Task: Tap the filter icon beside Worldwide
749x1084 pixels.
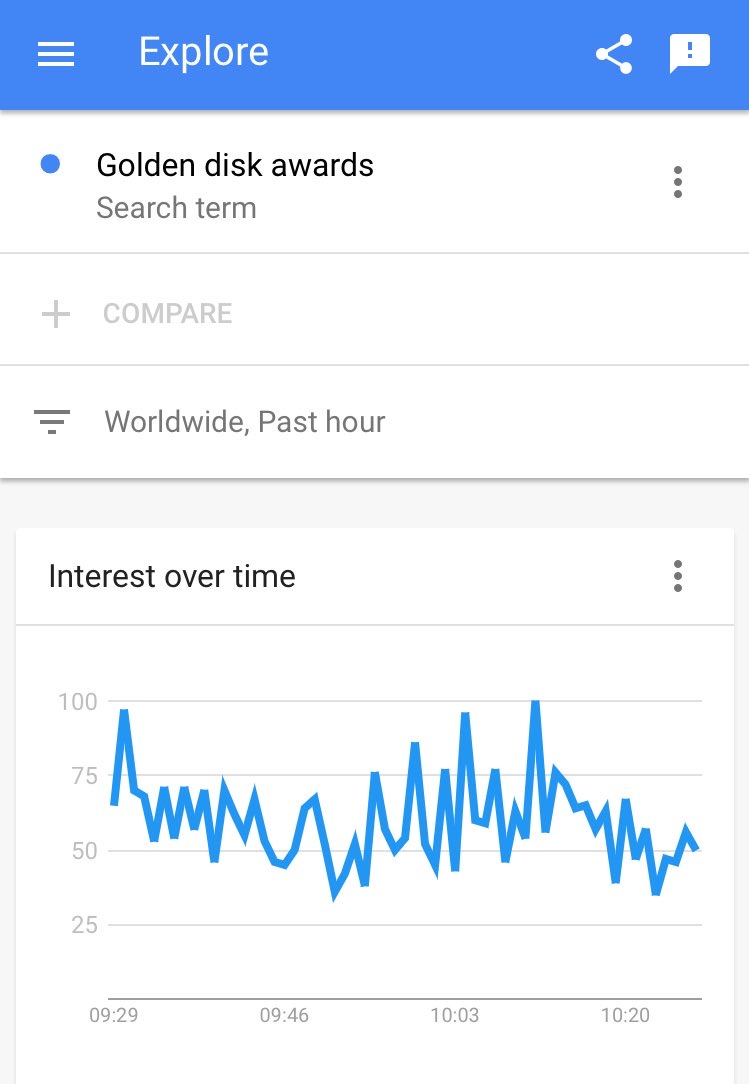Action: click(x=51, y=422)
